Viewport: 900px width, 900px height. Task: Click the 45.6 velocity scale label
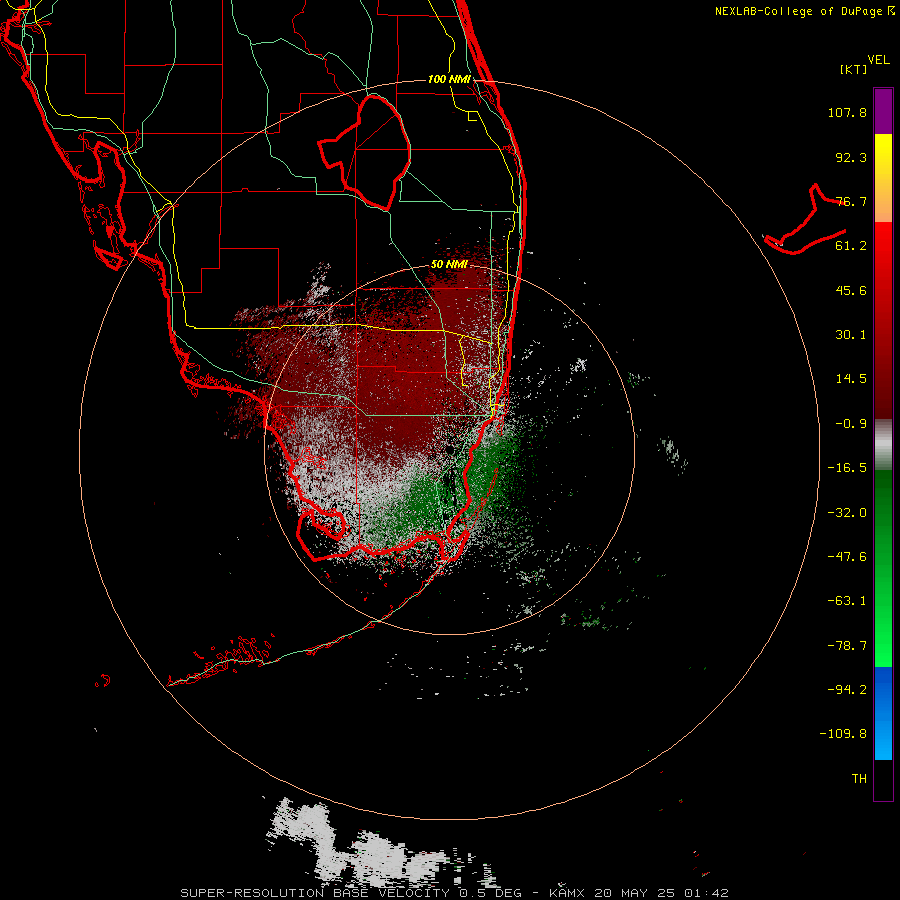point(851,290)
